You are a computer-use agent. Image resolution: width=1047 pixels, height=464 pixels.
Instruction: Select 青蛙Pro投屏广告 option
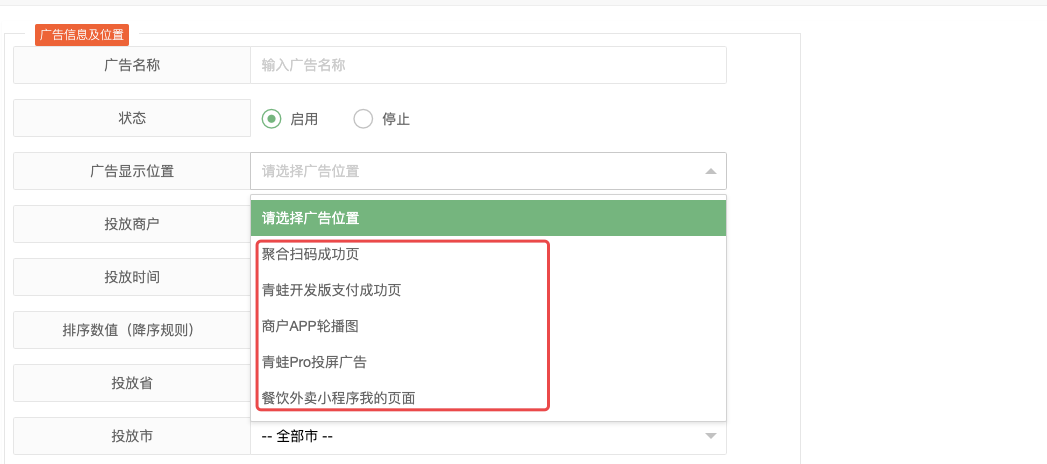(x=314, y=363)
